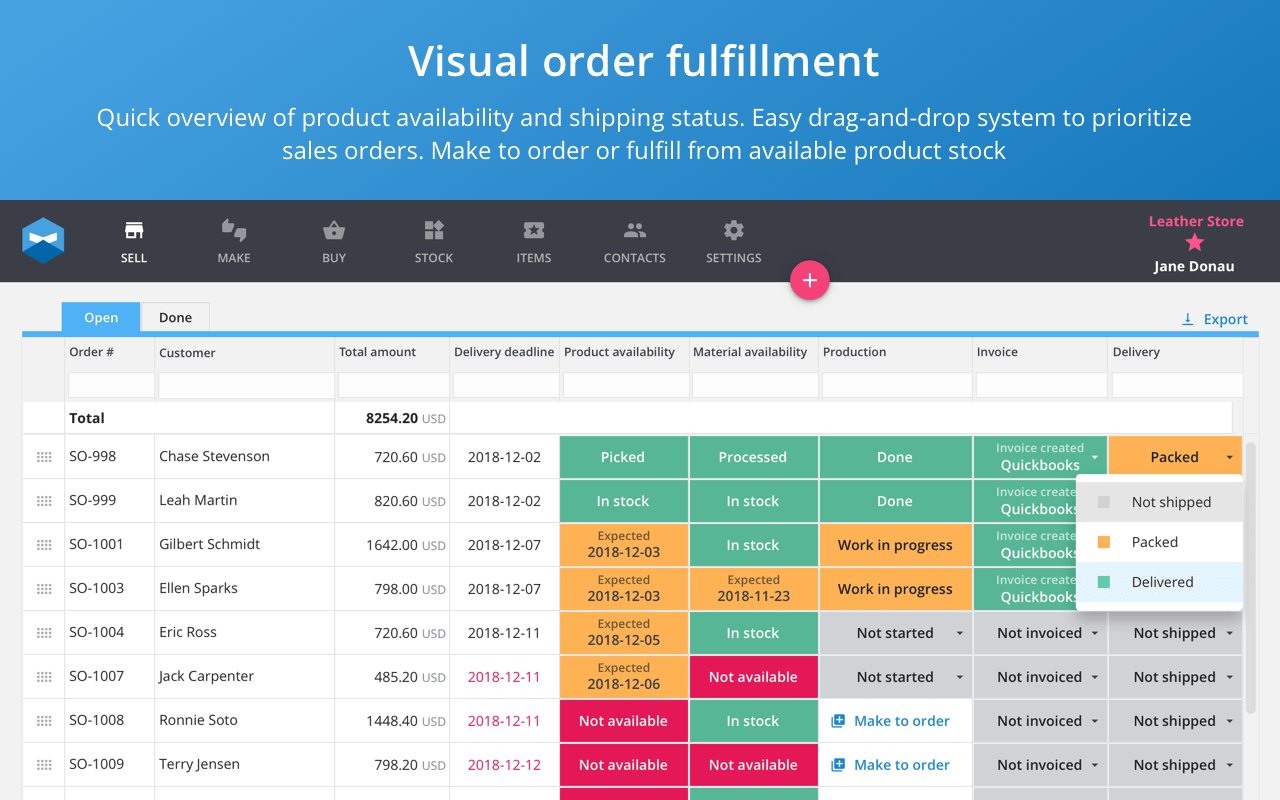Image resolution: width=1280 pixels, height=800 pixels.
Task: Switch to the Done tab
Action: click(x=175, y=317)
